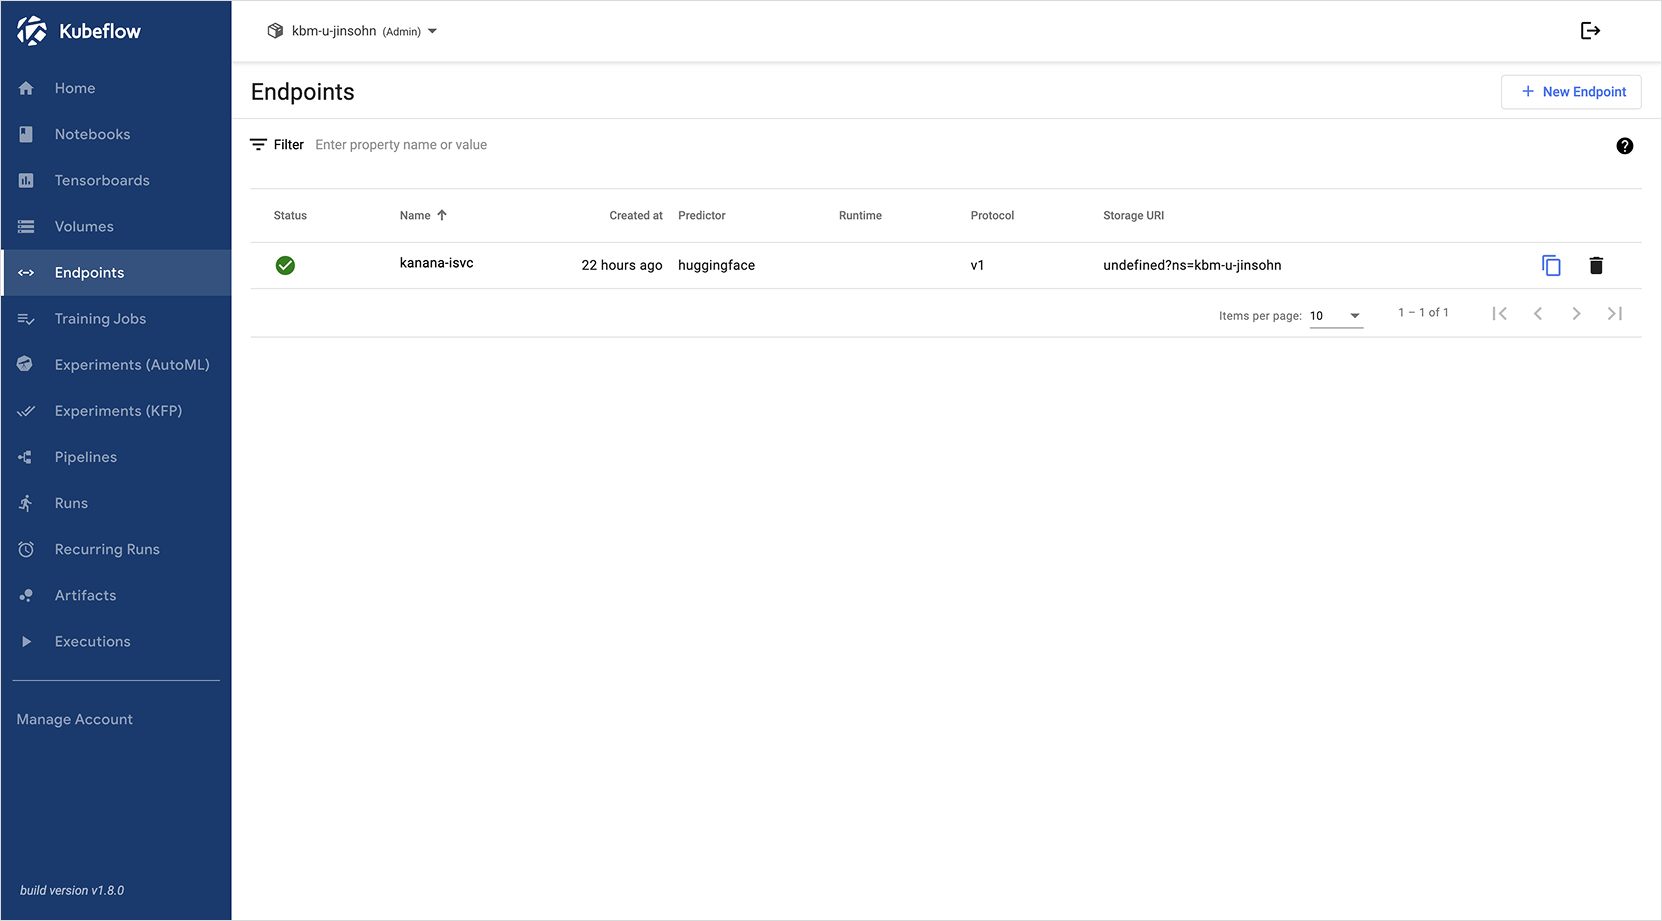Viewport: 1662px width, 921px height.
Task: Click the Pipelines graph icon
Action: [x=26, y=457]
